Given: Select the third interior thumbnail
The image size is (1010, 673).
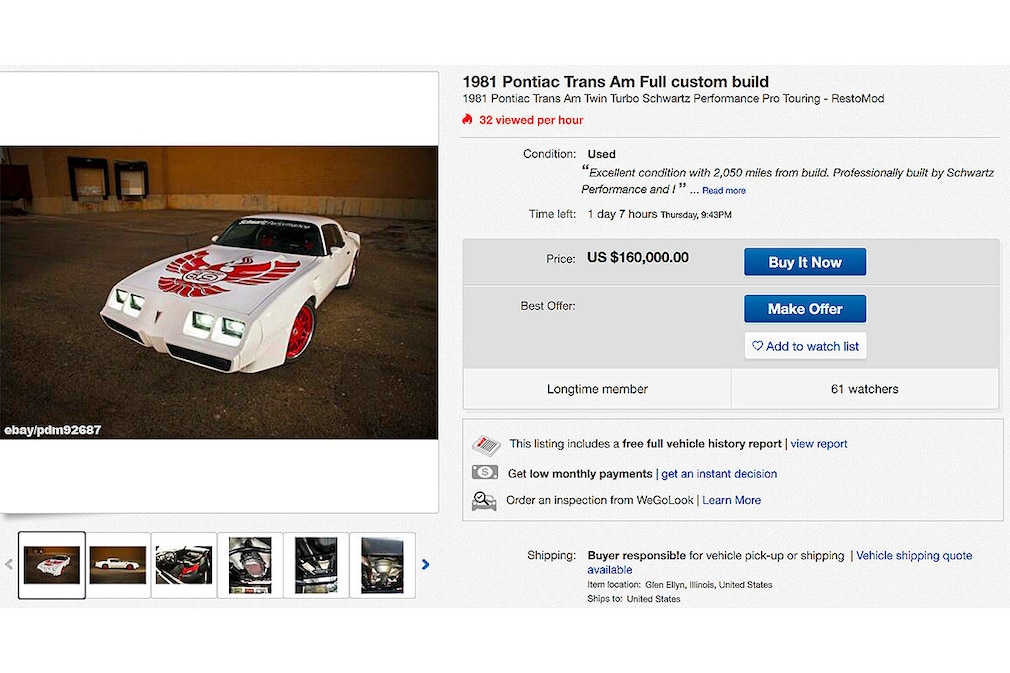Looking at the screenshot, I should [183, 565].
